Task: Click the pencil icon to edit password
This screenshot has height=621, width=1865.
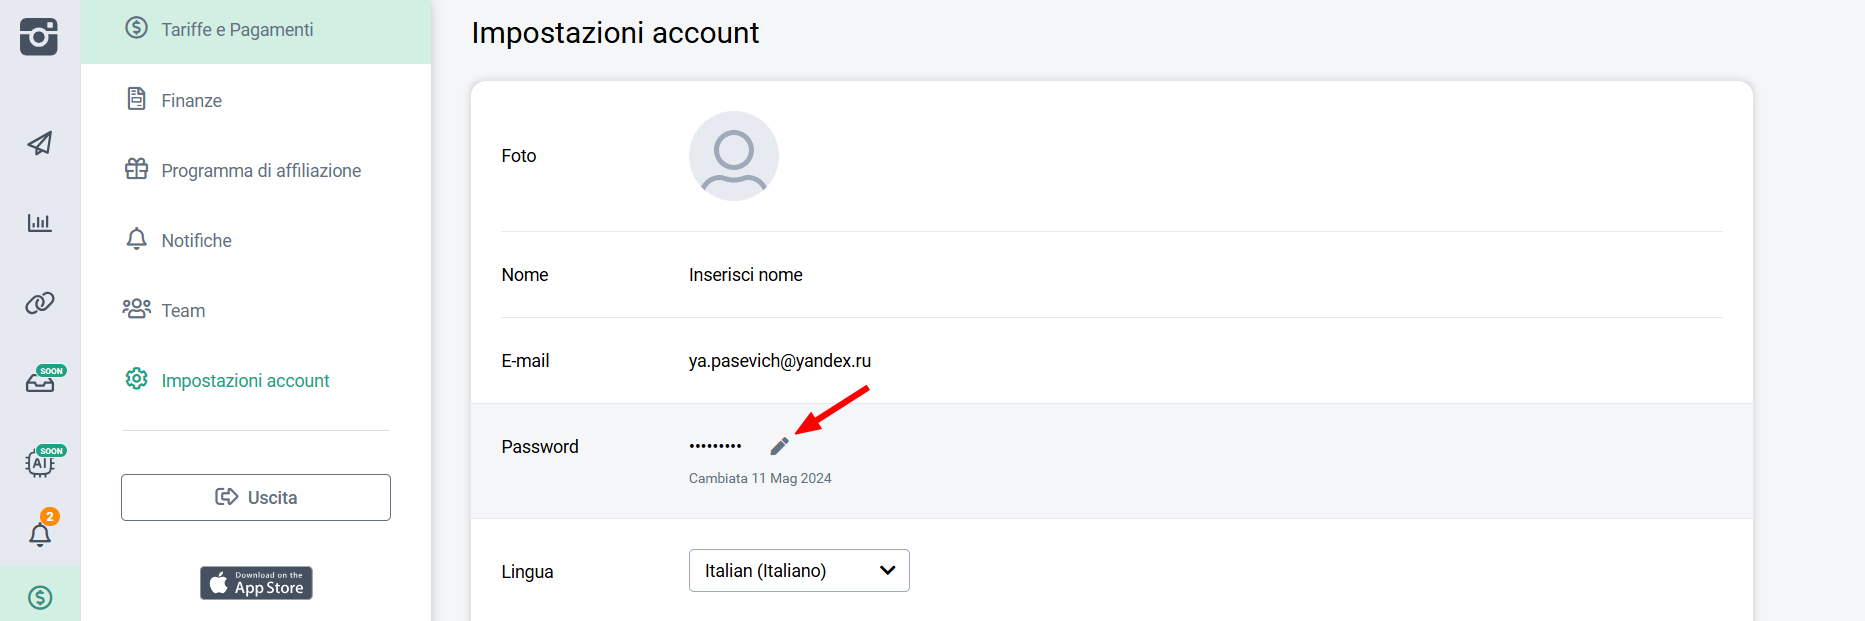Action: coord(780,446)
